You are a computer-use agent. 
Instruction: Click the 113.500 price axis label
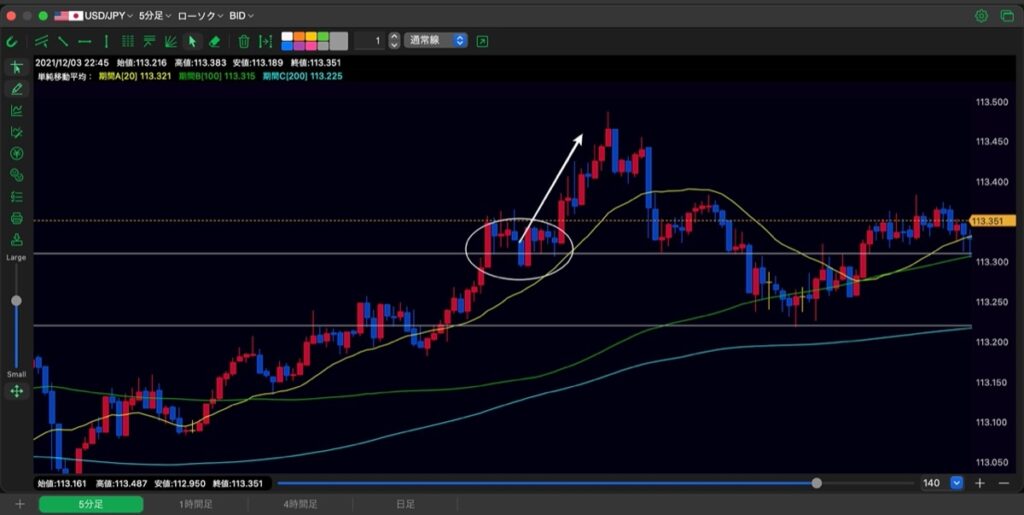click(x=991, y=102)
